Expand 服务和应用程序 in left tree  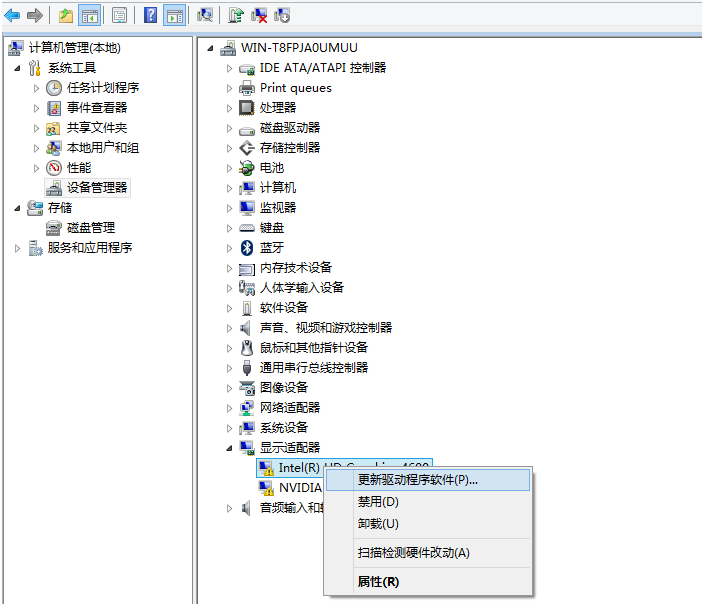click(18, 248)
